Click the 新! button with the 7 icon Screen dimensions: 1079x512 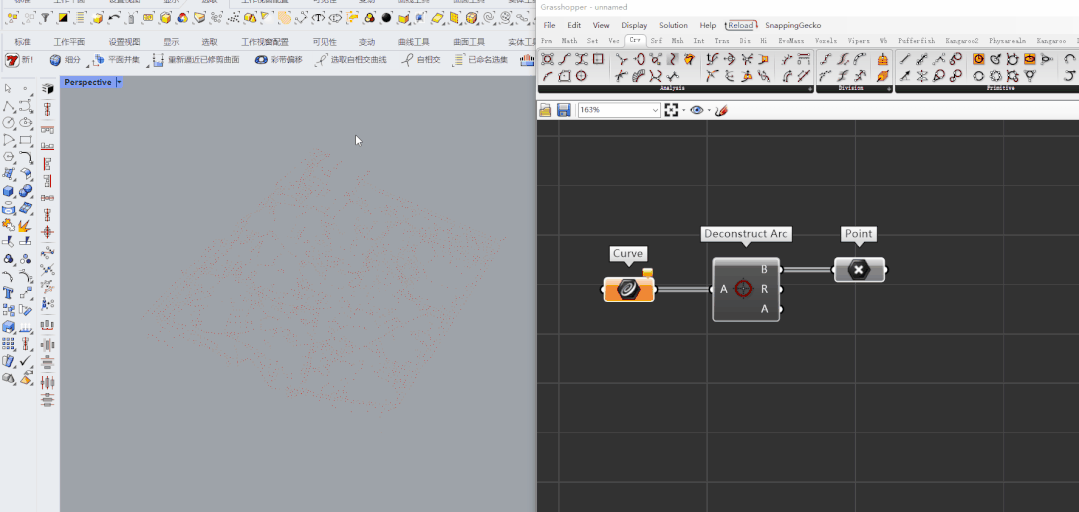click(x=19, y=60)
